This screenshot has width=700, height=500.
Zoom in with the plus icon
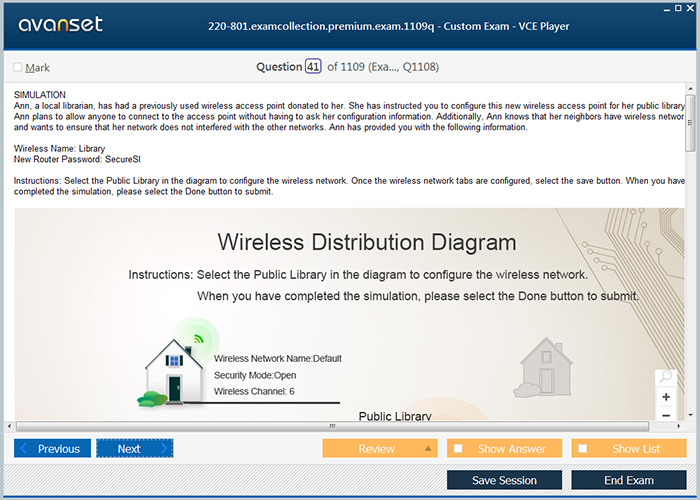(x=666, y=397)
